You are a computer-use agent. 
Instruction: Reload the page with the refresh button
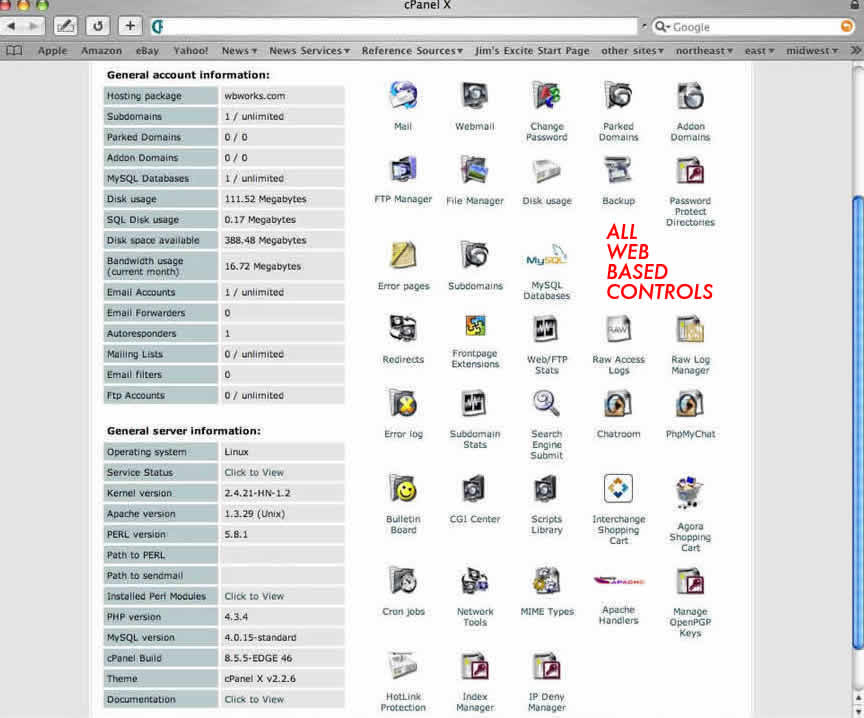(98, 26)
